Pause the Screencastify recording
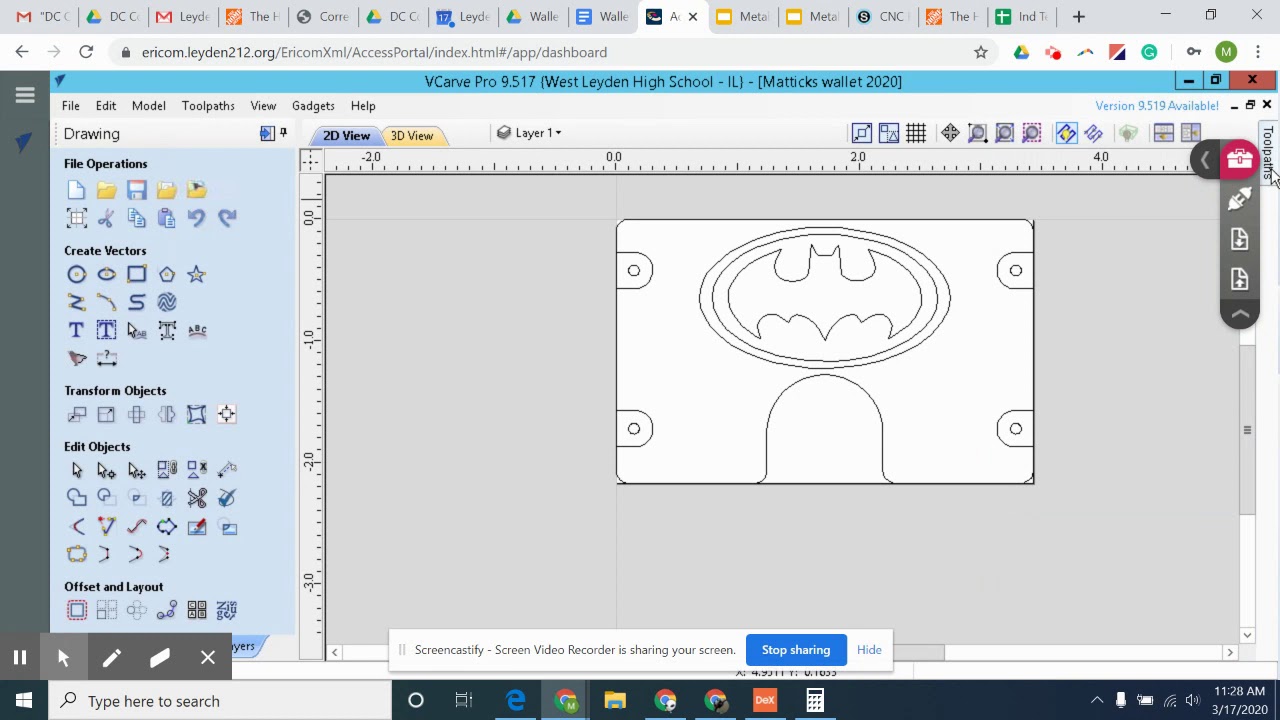This screenshot has width=1280, height=720. click(x=19, y=657)
